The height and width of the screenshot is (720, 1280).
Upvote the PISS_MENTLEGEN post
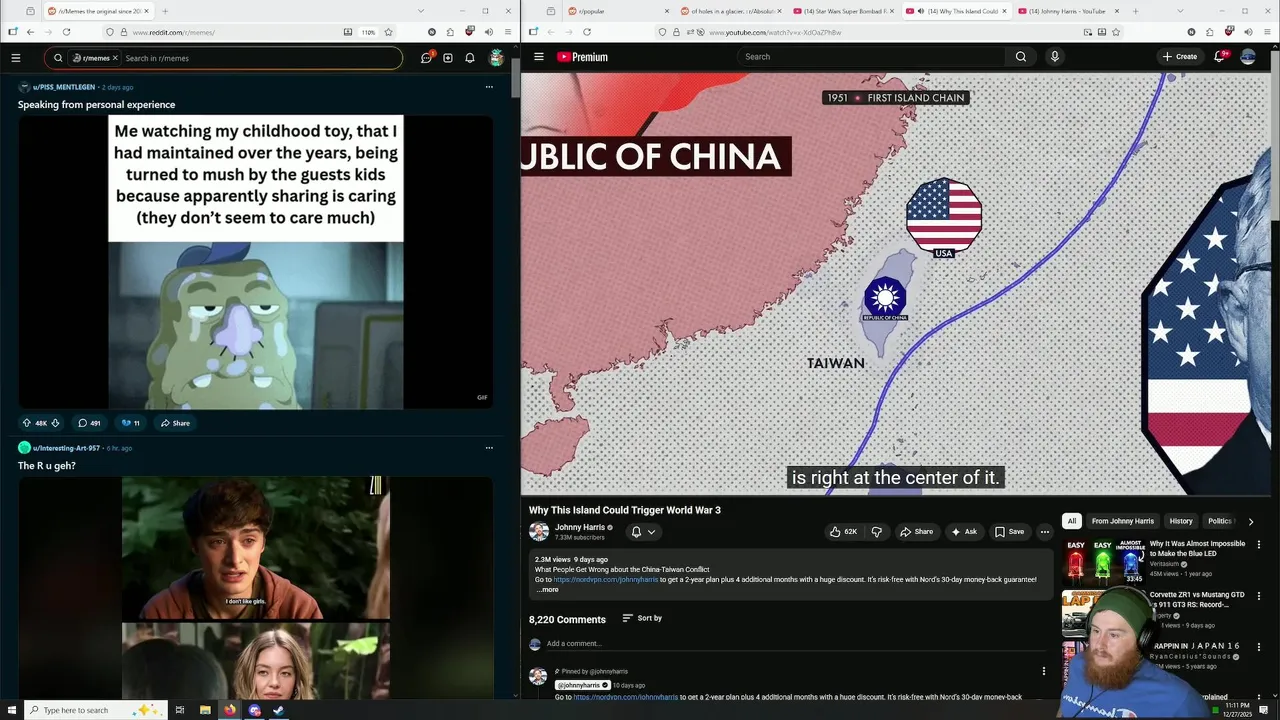[x=27, y=423]
